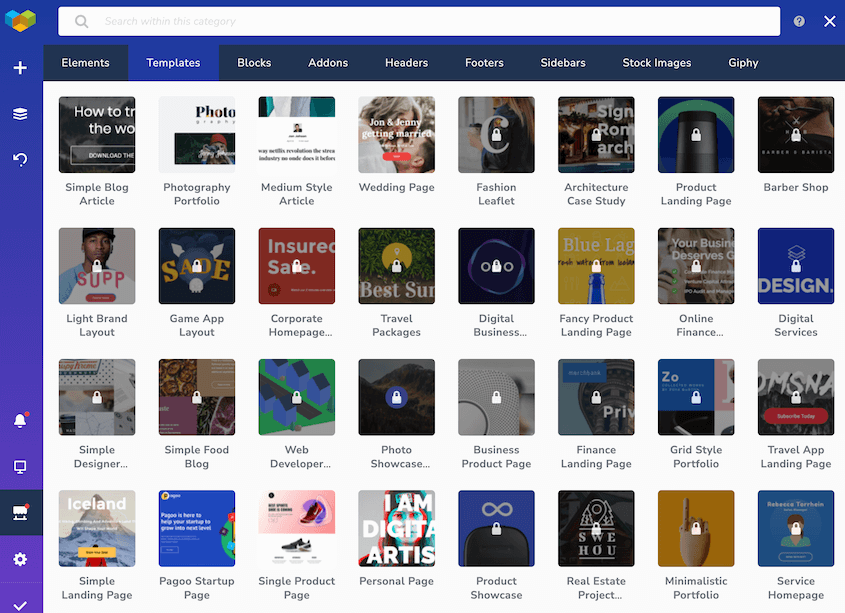This screenshot has height=613, width=845.
Task: Click the lock icon on Simple Food Blog
Action: (x=197, y=397)
